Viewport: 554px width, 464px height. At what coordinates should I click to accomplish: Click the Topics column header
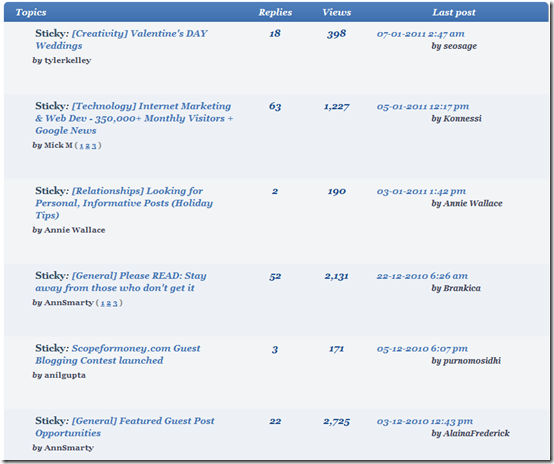click(31, 12)
